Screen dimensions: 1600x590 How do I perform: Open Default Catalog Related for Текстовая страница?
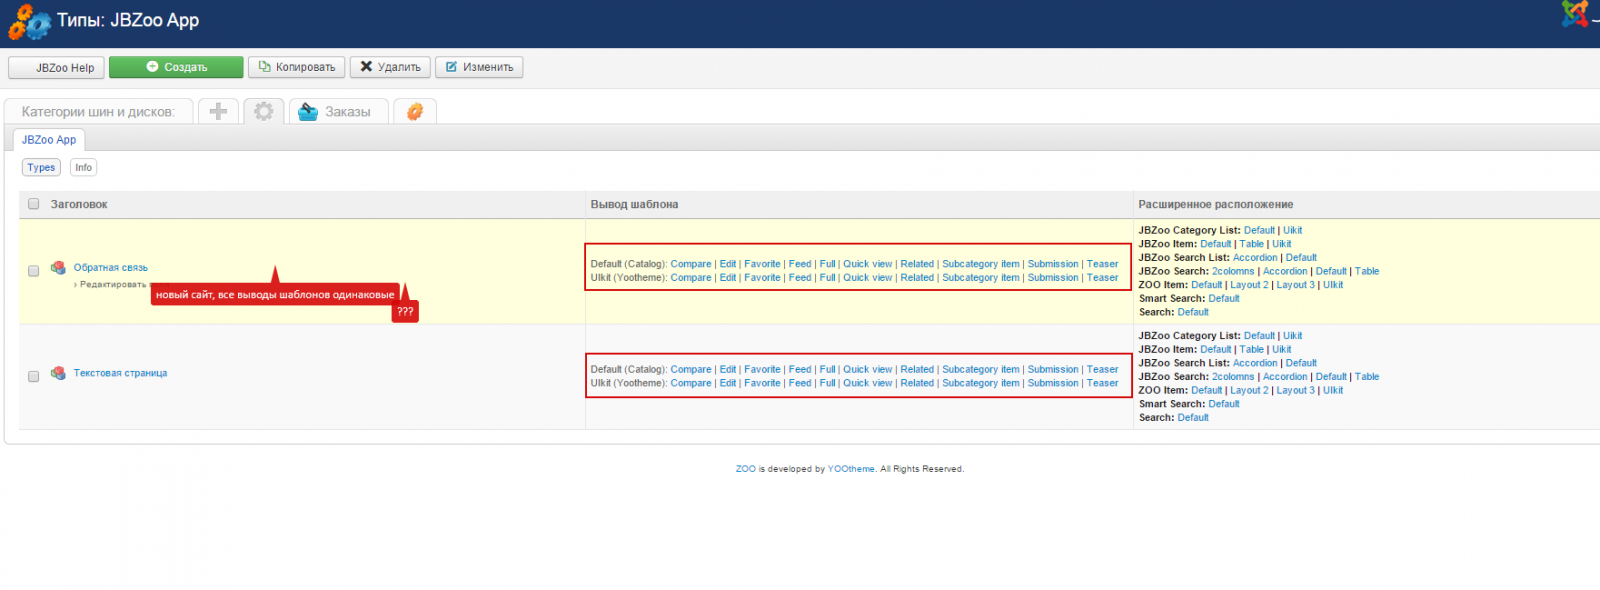coord(917,370)
